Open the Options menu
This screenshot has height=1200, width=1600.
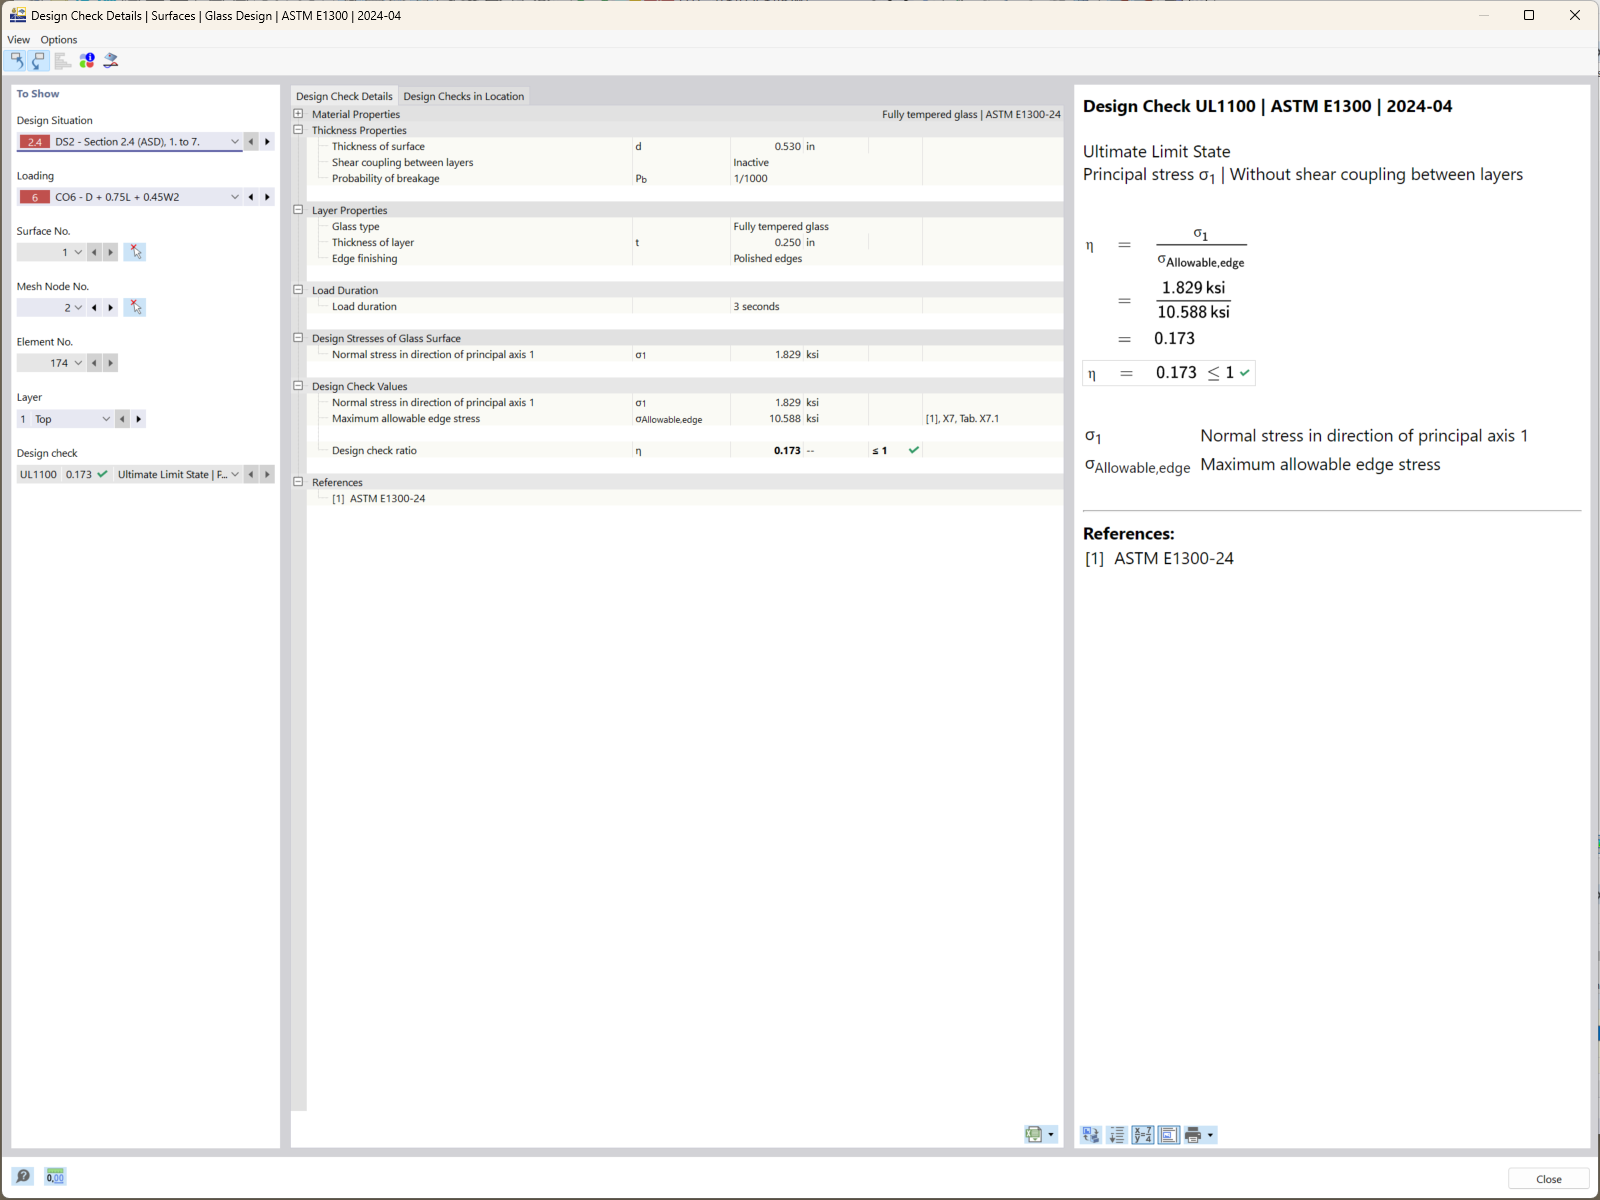(58, 39)
